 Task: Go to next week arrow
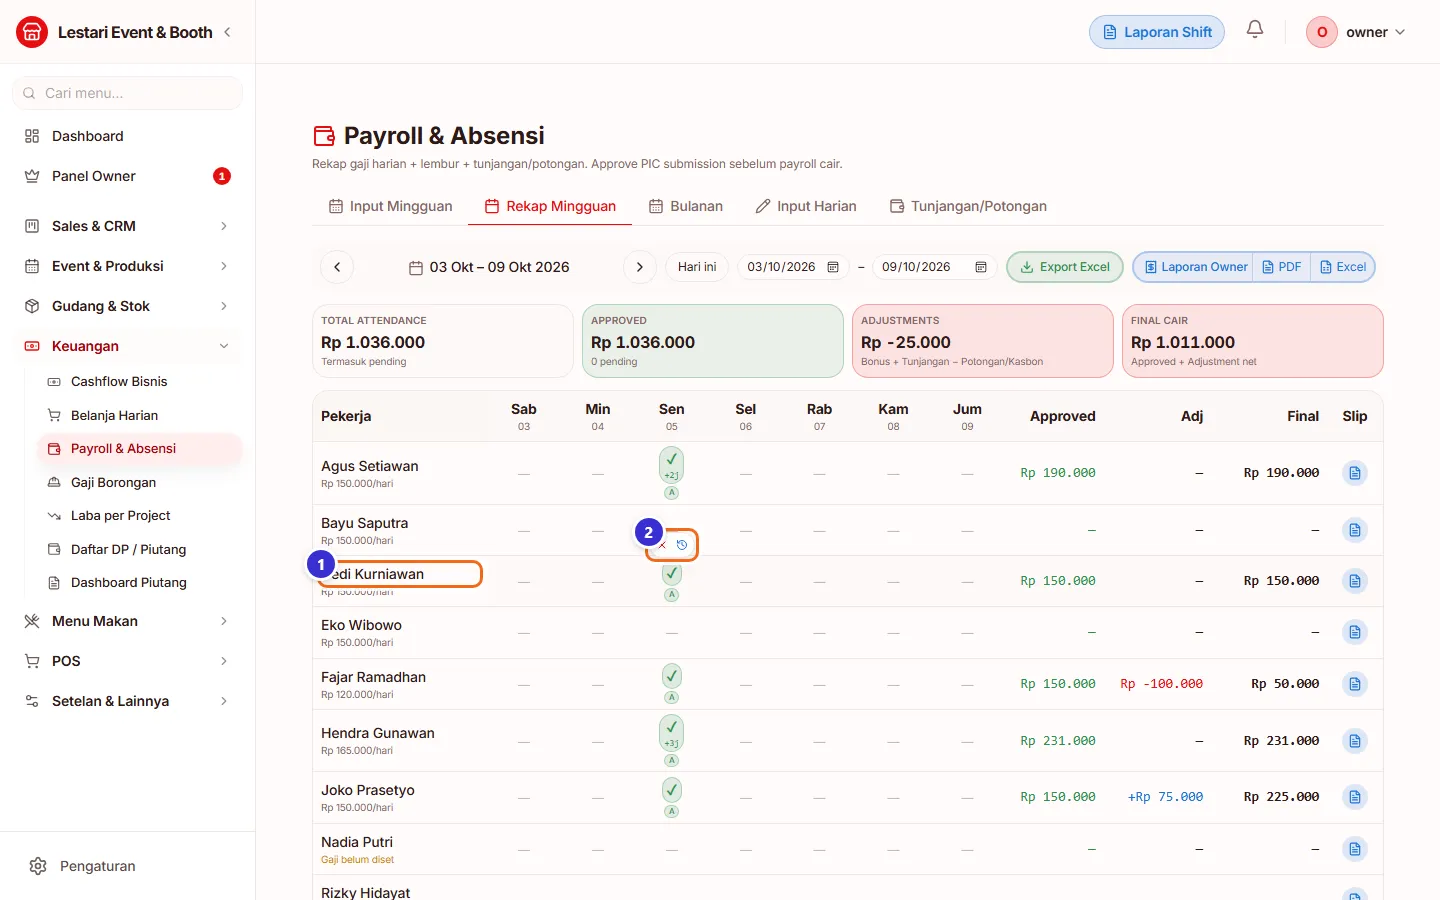(640, 267)
